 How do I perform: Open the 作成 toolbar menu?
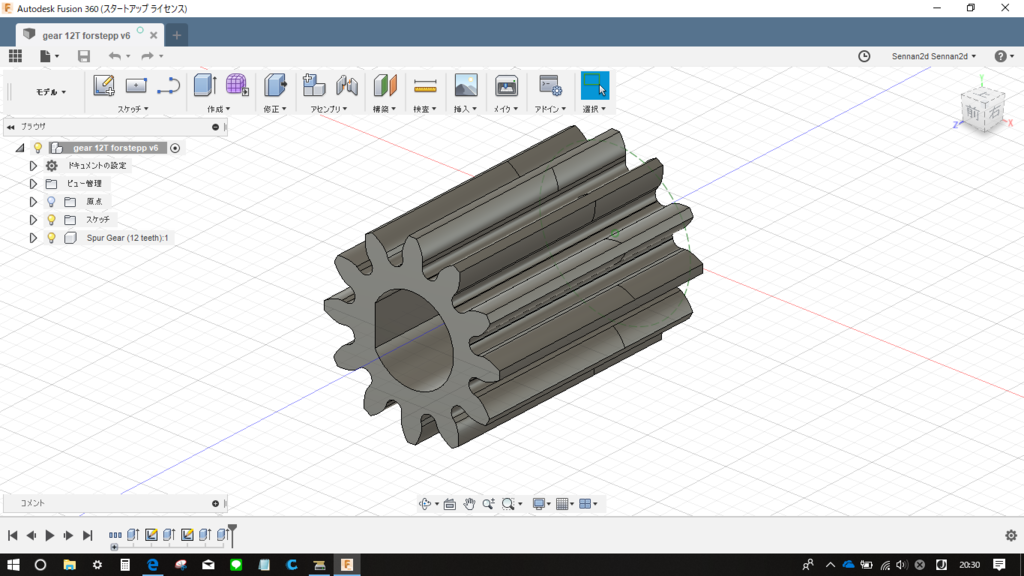pos(219,109)
